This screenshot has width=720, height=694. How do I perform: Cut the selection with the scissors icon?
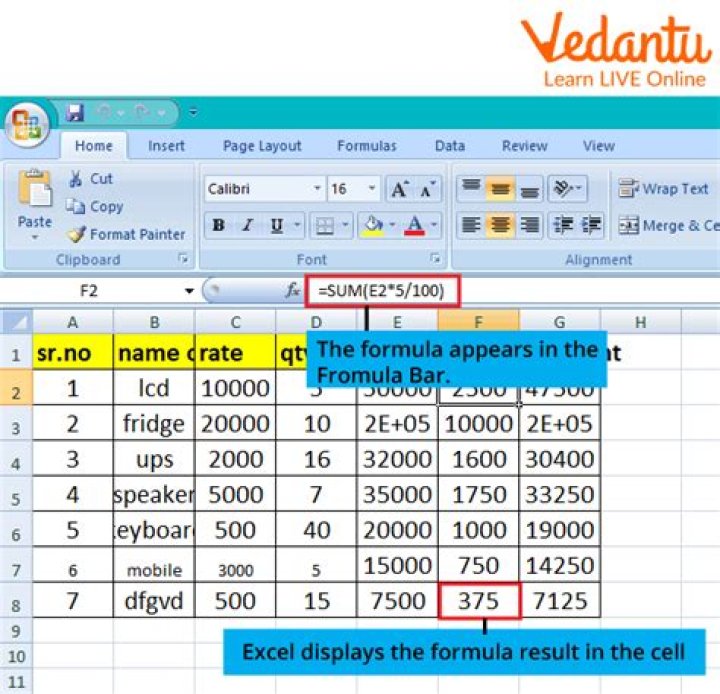pyautogui.click(x=77, y=179)
